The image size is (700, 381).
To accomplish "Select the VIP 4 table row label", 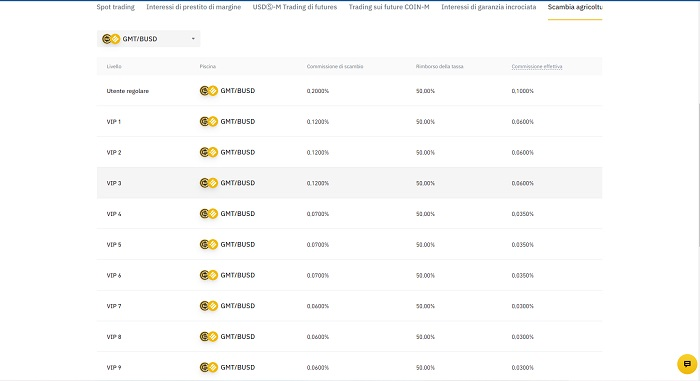I will point(114,214).
